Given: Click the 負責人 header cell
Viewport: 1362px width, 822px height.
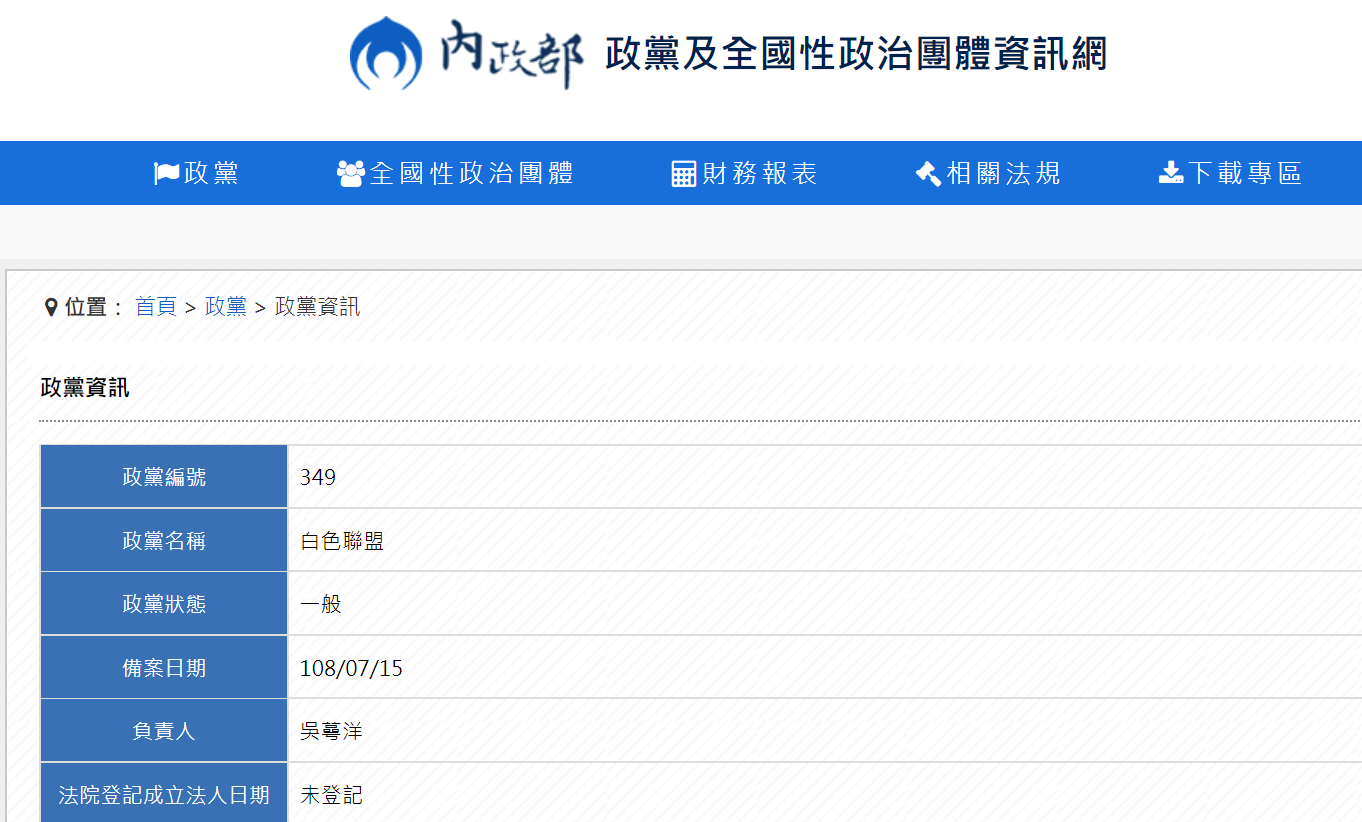Looking at the screenshot, I should click(164, 731).
